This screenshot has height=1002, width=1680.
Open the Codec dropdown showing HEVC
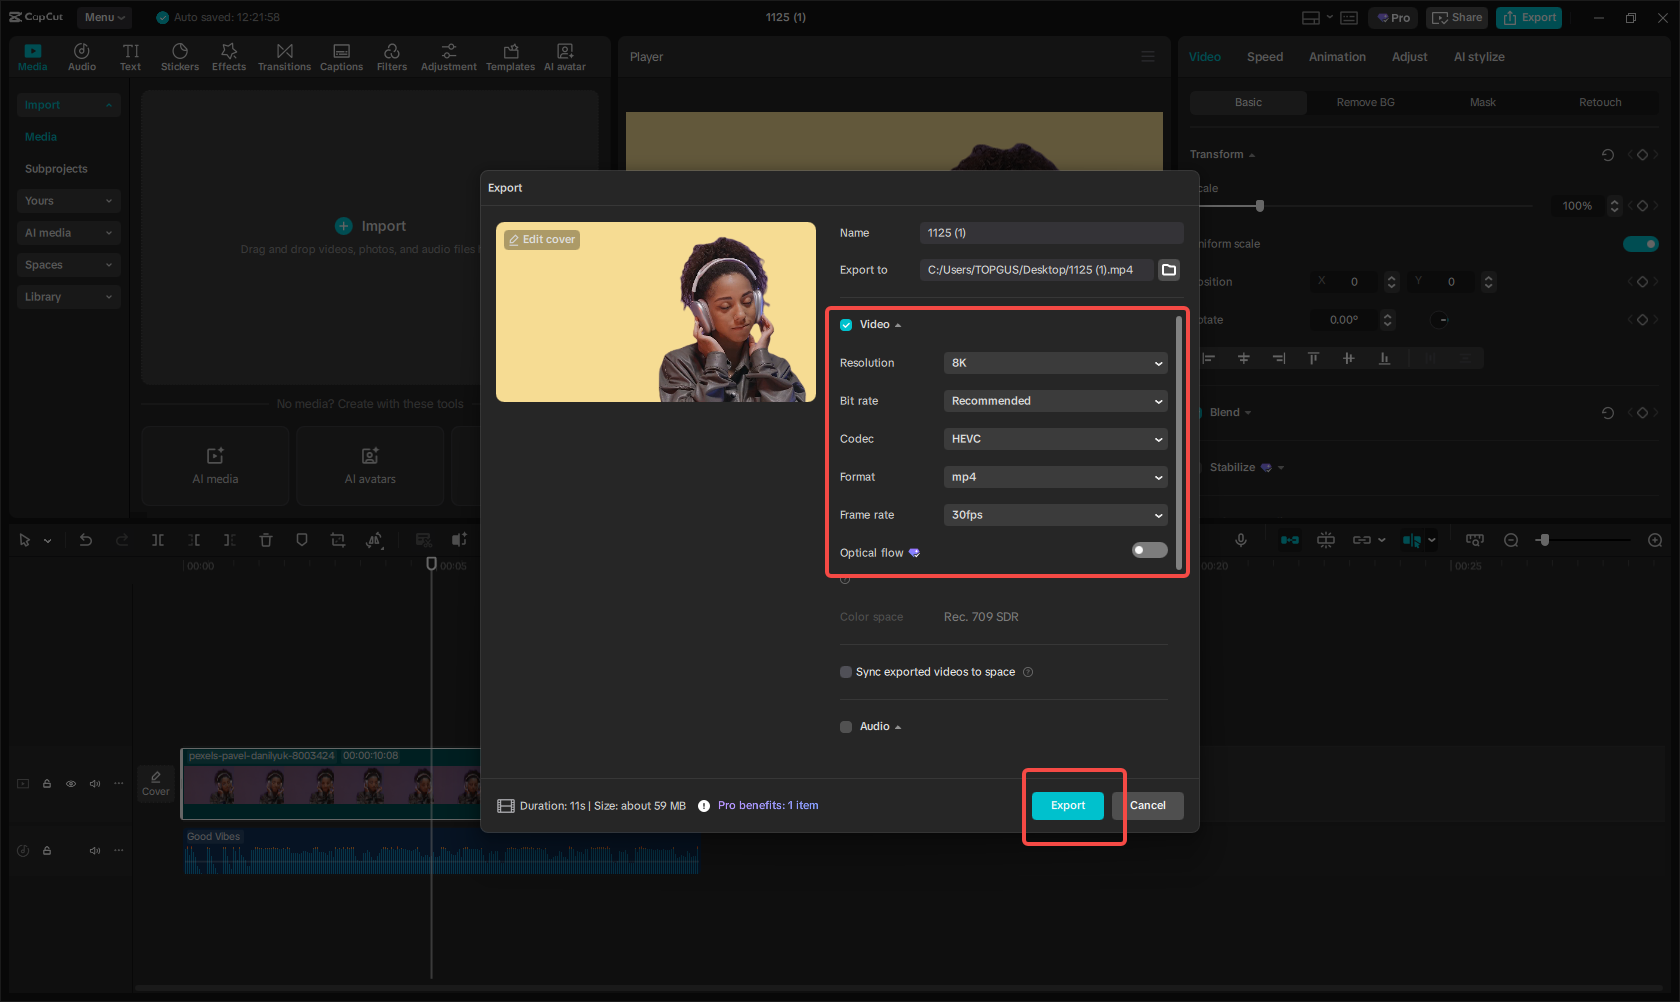pyautogui.click(x=1055, y=438)
